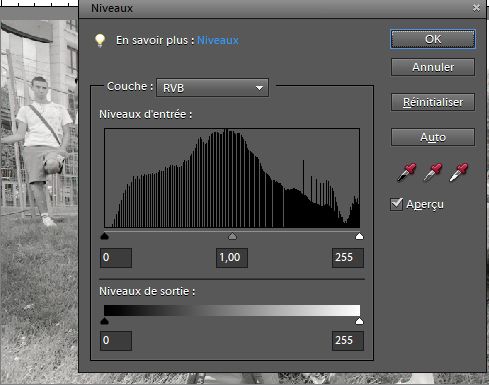Close the Niveaux dialog

(x=476, y=8)
